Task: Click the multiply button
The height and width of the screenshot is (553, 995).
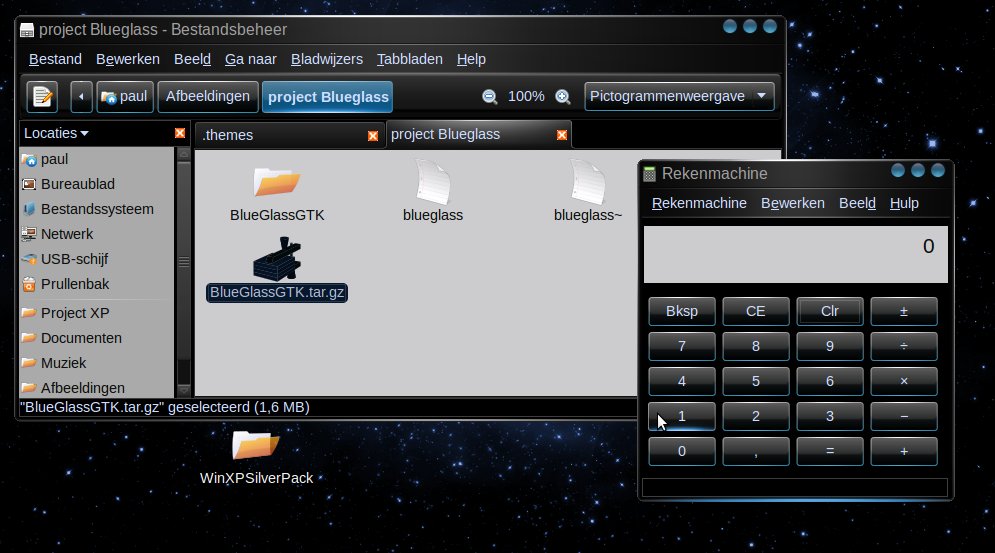Action: (904, 381)
